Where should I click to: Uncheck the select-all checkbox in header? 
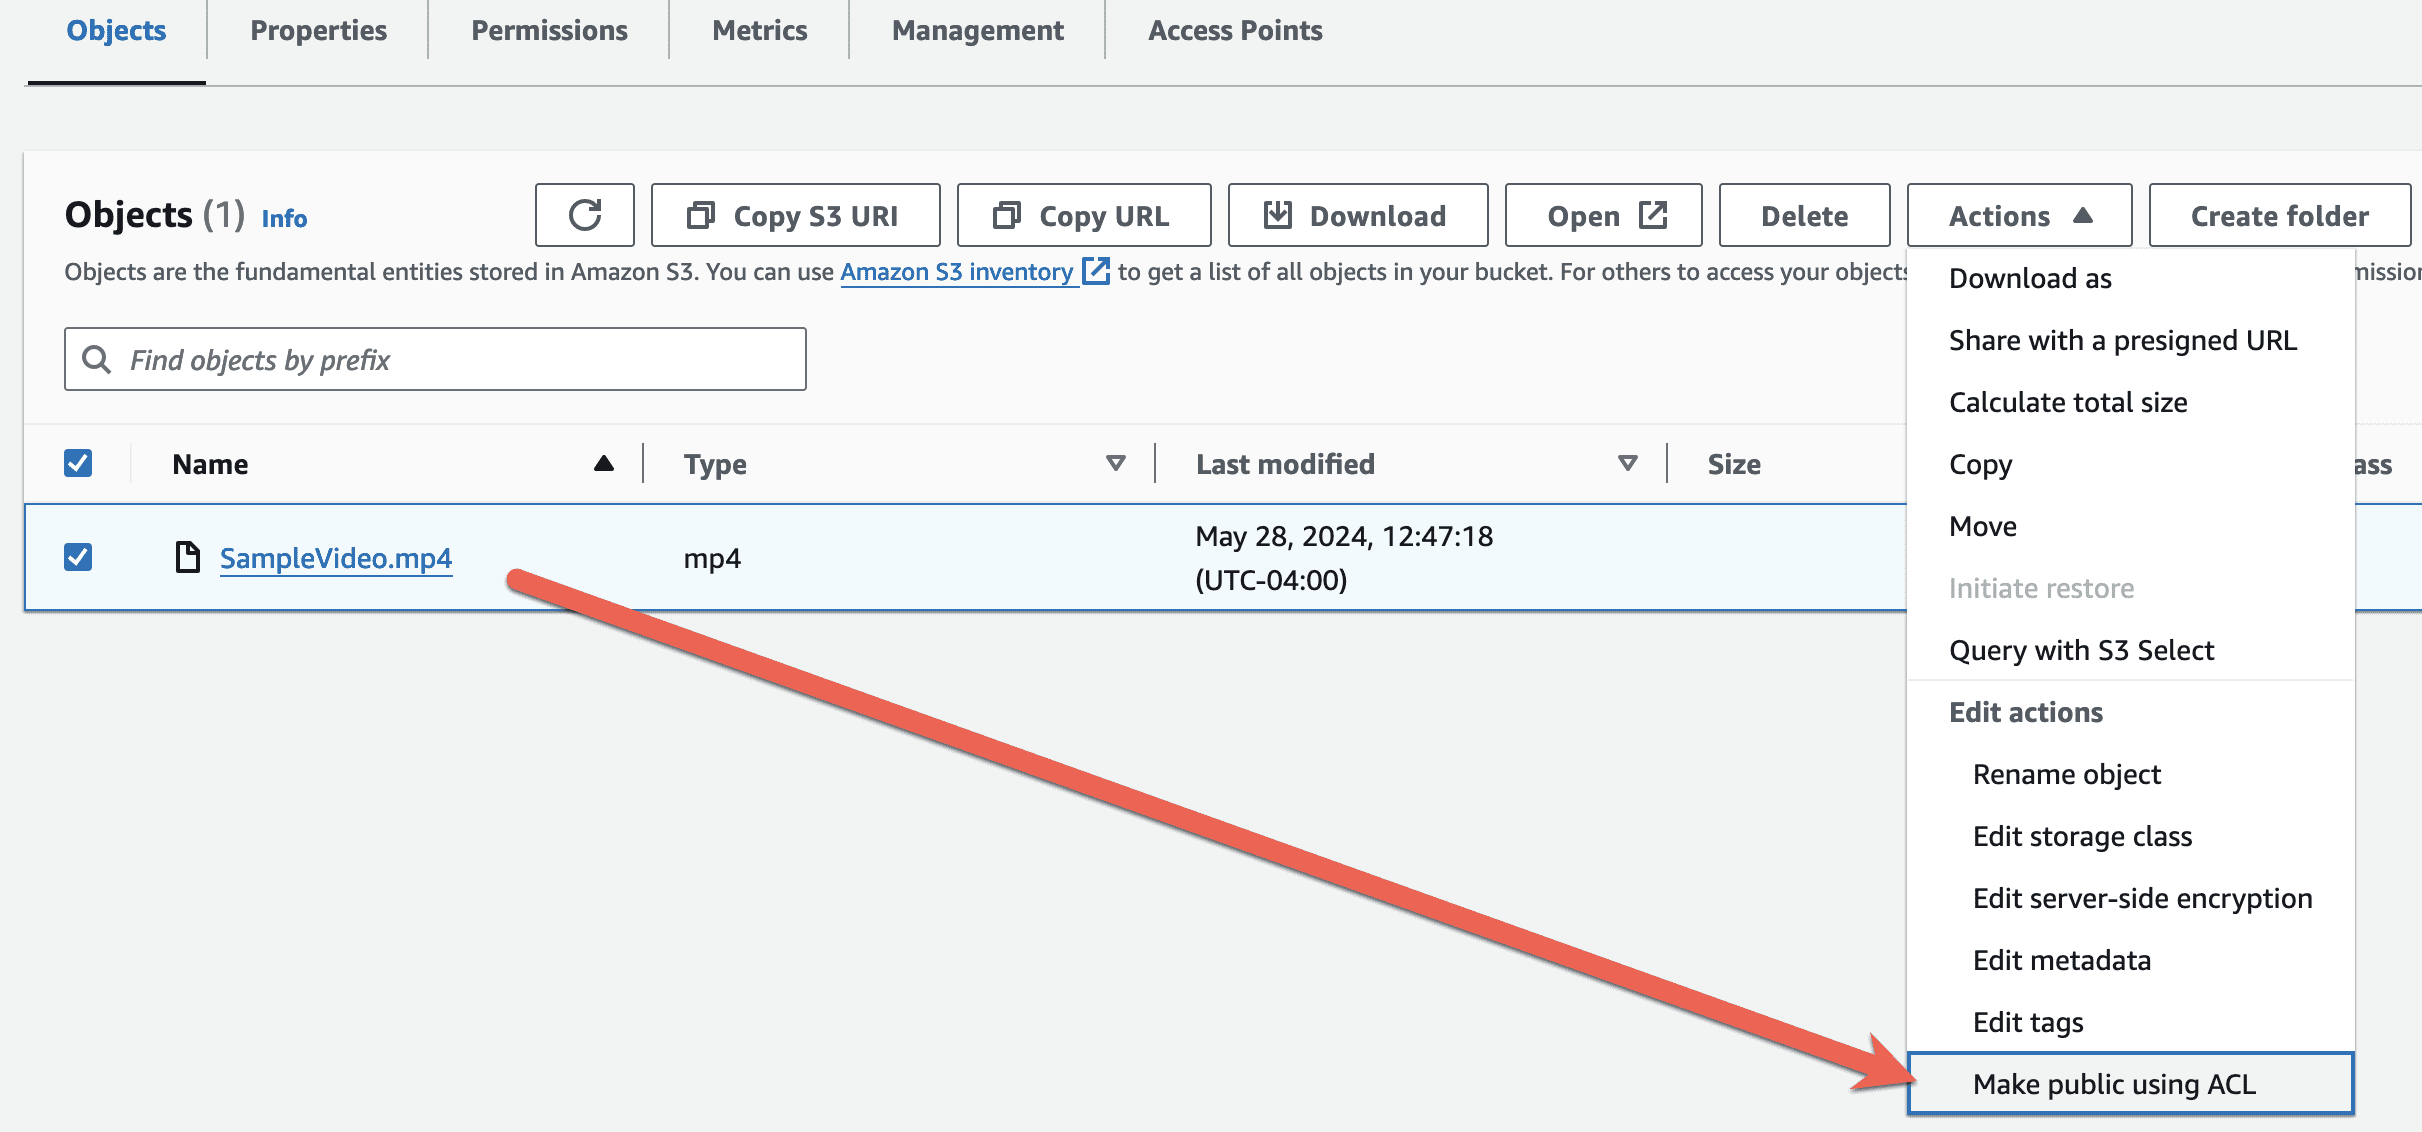click(x=78, y=463)
